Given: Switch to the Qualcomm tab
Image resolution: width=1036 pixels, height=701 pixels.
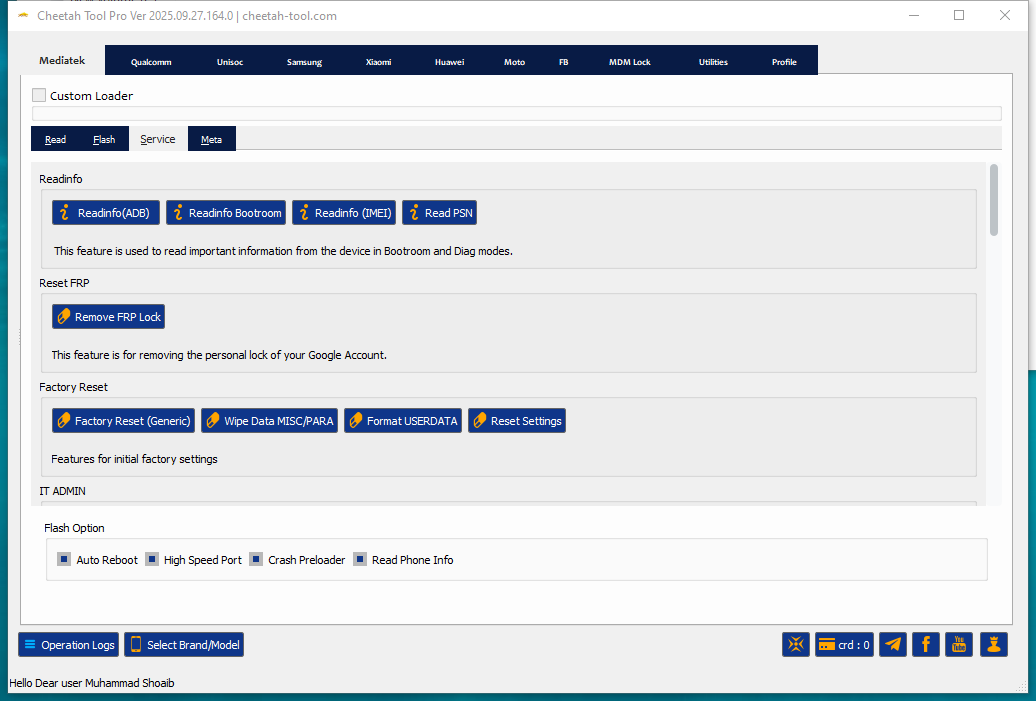Looking at the screenshot, I should click(x=150, y=61).
